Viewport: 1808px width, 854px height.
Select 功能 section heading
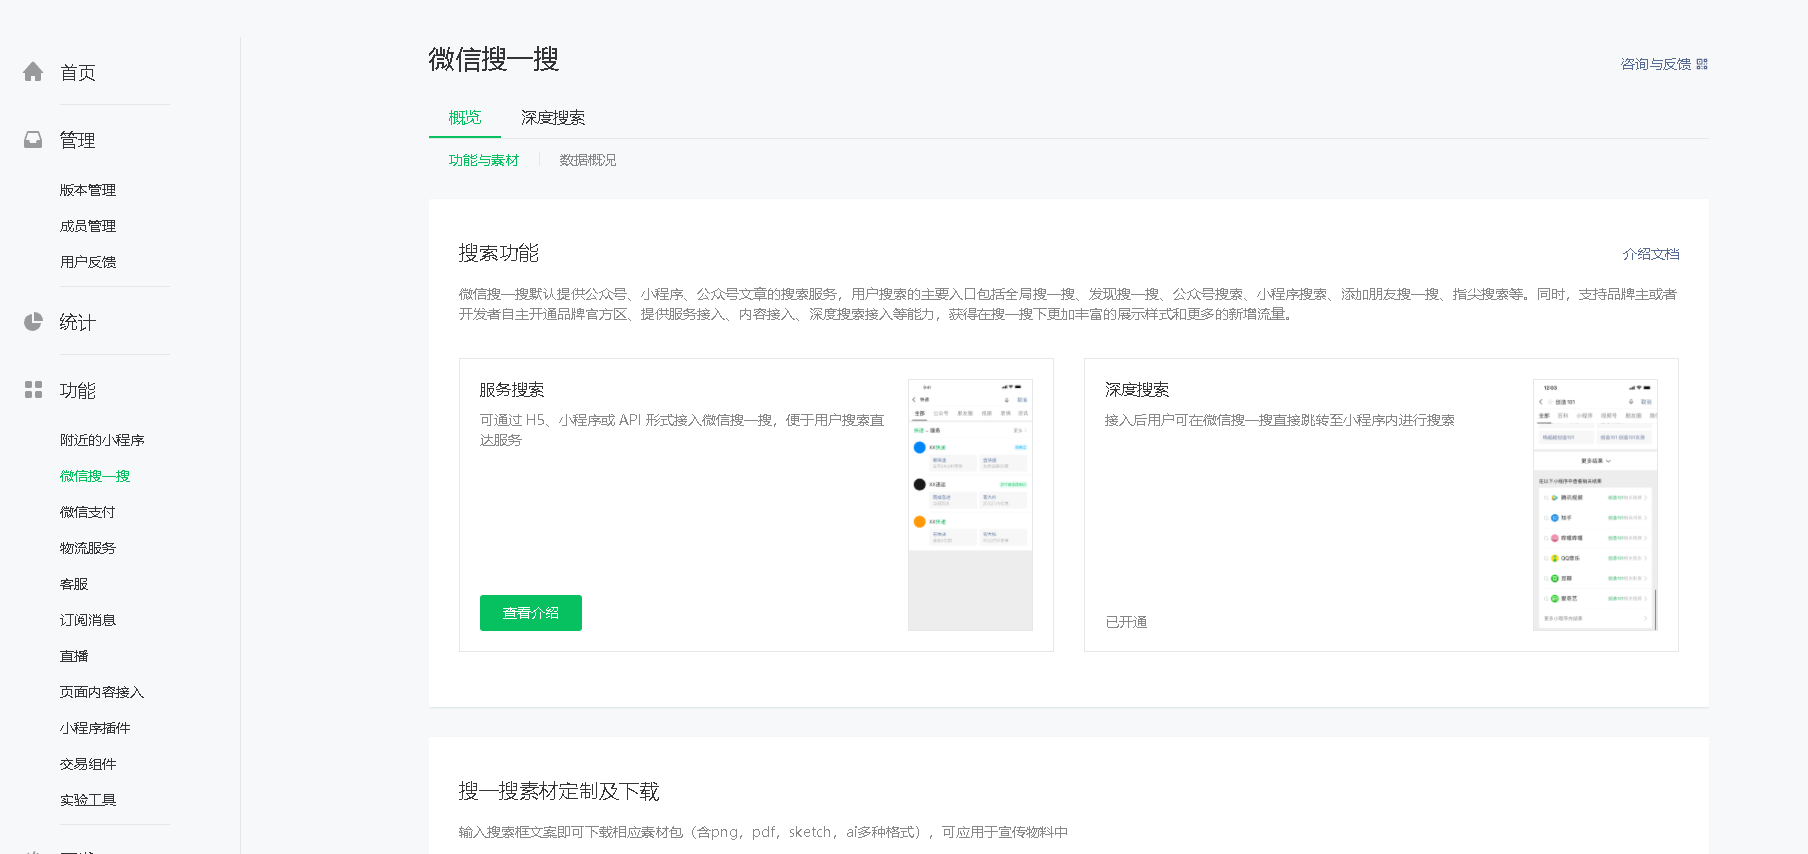pos(78,391)
